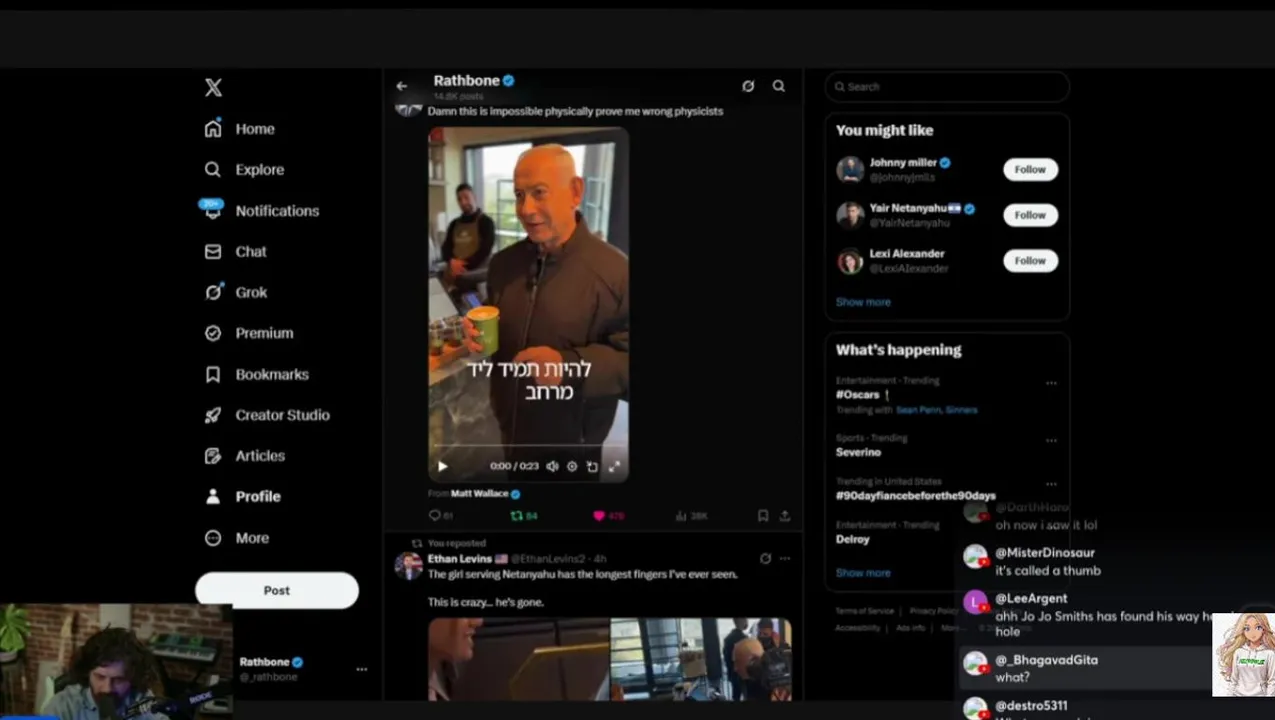Open Notifications from the sidebar
Image resolution: width=1275 pixels, height=720 pixels.
coord(262,211)
